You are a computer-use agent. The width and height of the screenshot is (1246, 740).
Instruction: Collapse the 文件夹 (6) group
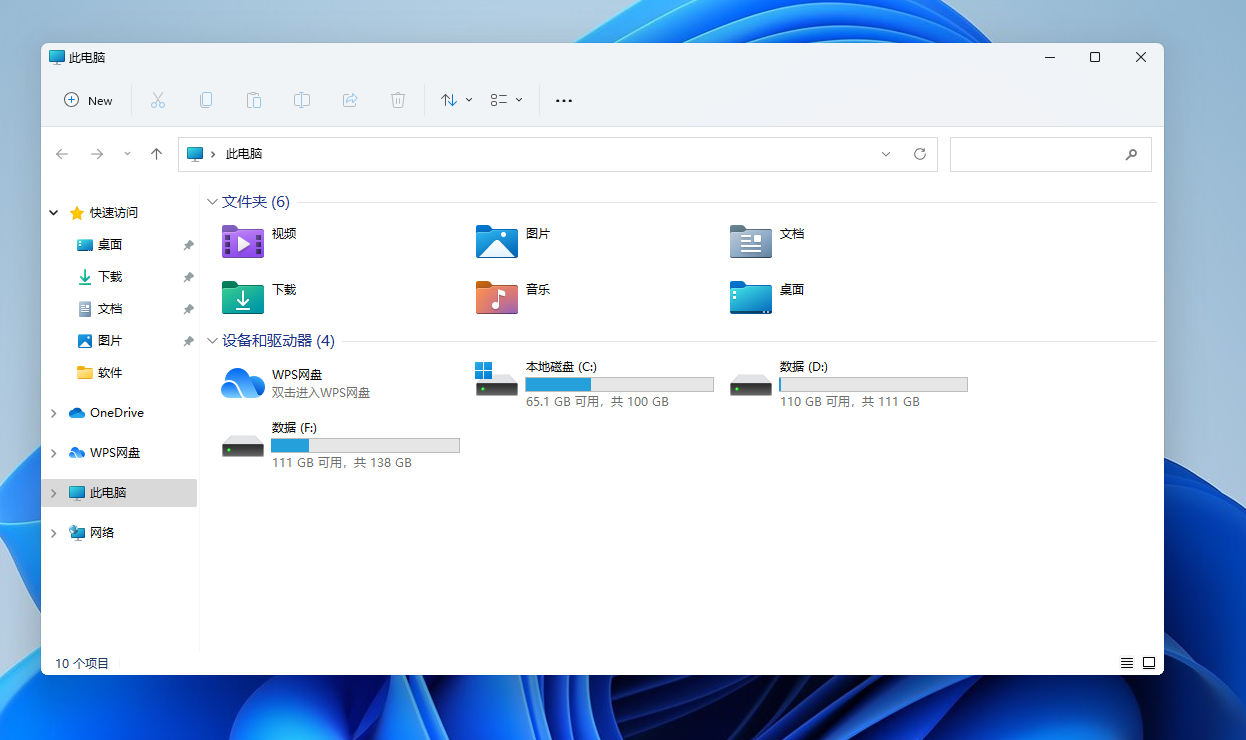212,202
